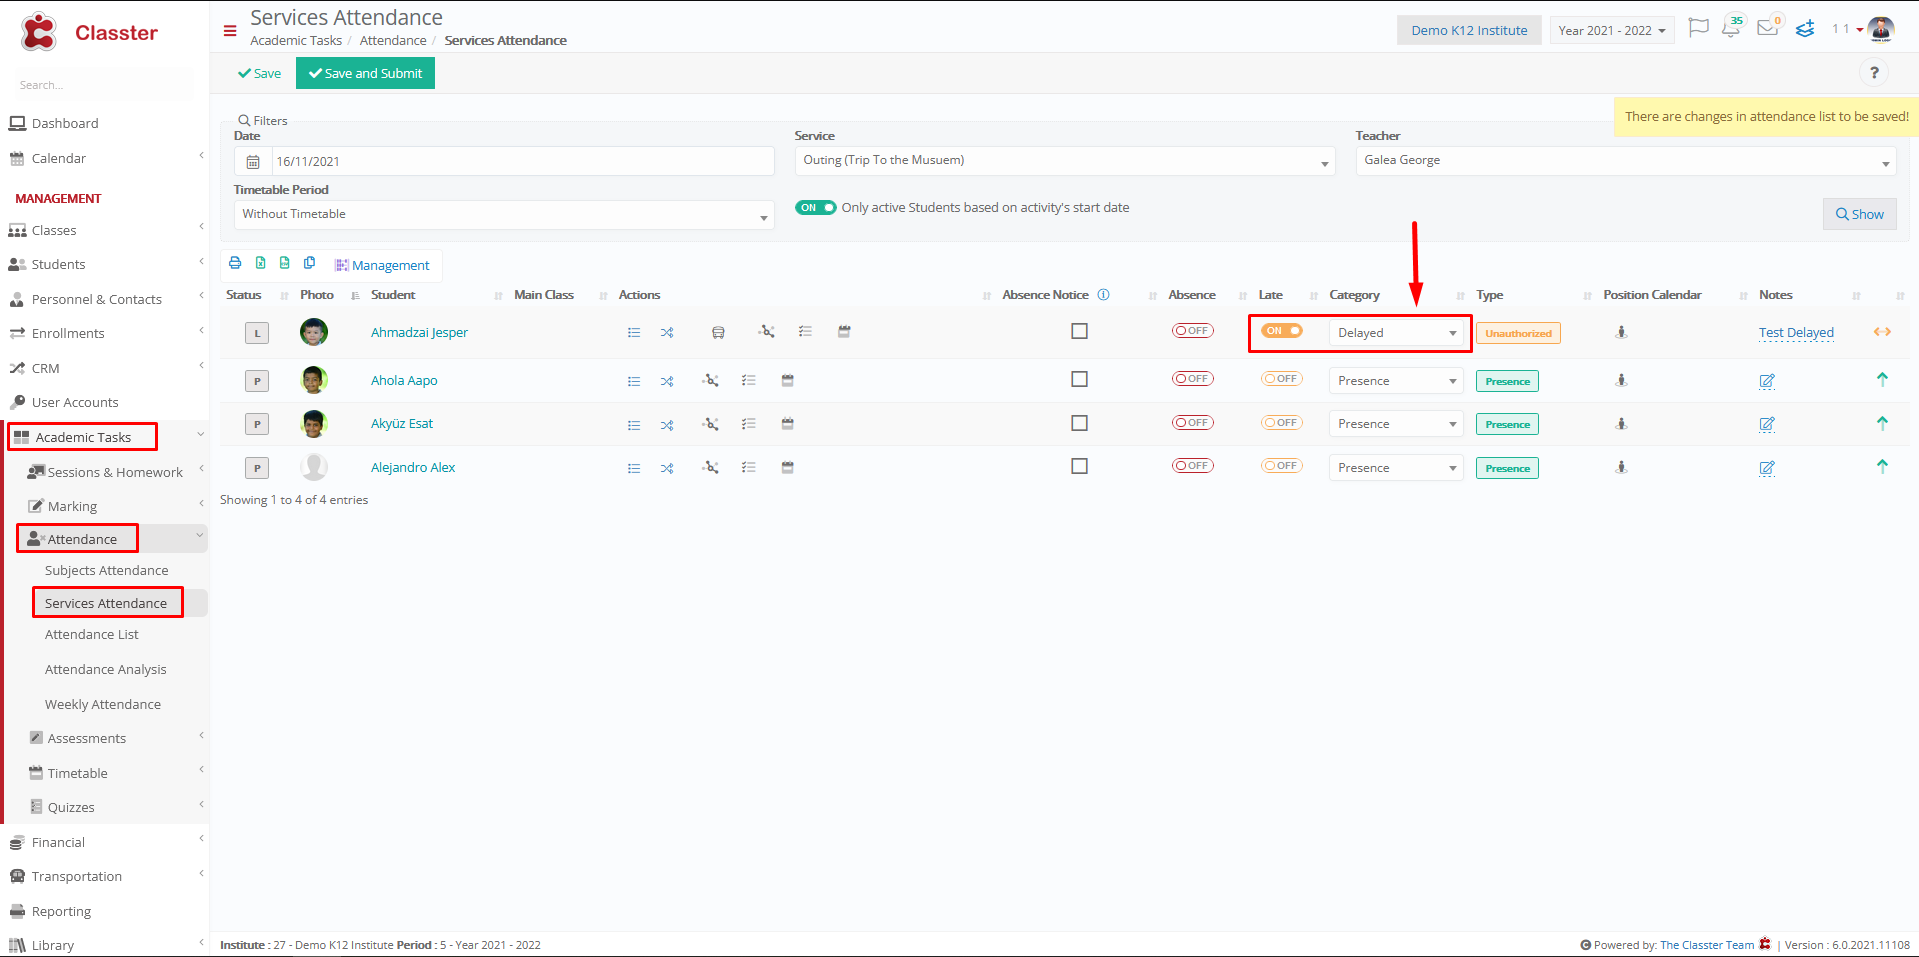Click calendar icon in Ahola Aapo row
Viewport: 1919px width, 957px height.
click(x=788, y=380)
